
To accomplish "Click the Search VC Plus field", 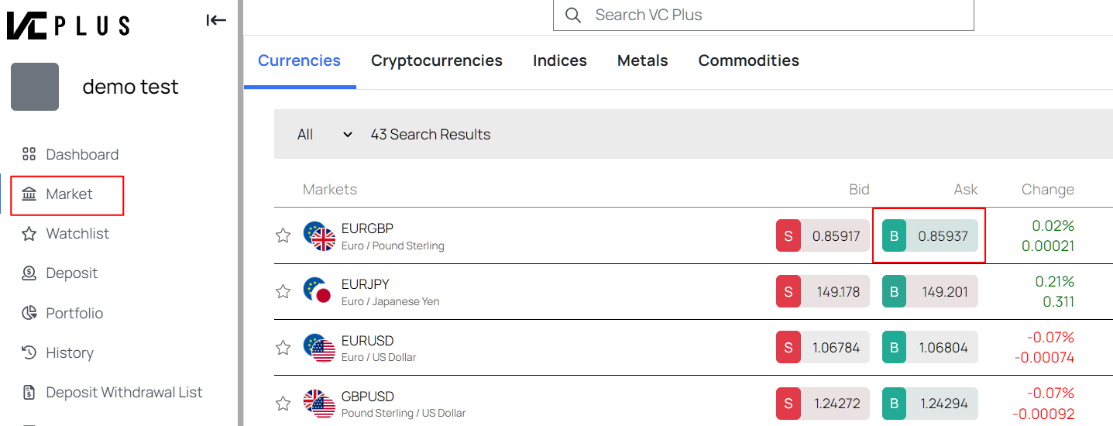I will pos(770,15).
